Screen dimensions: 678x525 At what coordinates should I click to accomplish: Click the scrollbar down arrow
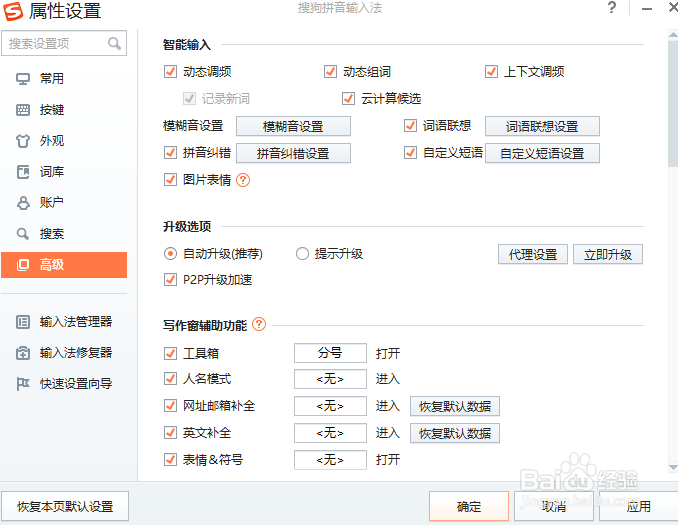point(673,467)
